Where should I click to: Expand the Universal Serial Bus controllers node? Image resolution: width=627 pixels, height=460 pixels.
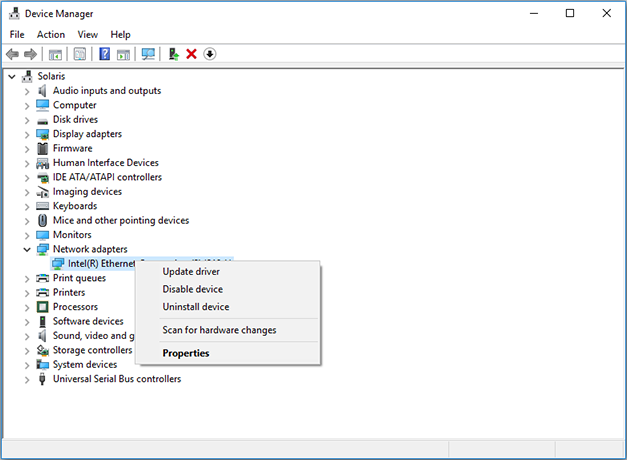(x=27, y=379)
